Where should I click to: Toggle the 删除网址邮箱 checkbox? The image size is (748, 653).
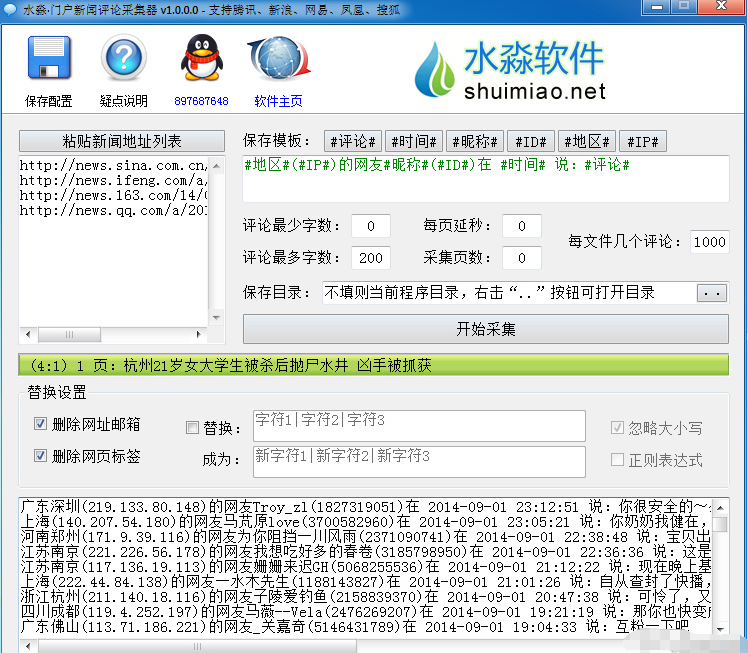[x=41, y=425]
